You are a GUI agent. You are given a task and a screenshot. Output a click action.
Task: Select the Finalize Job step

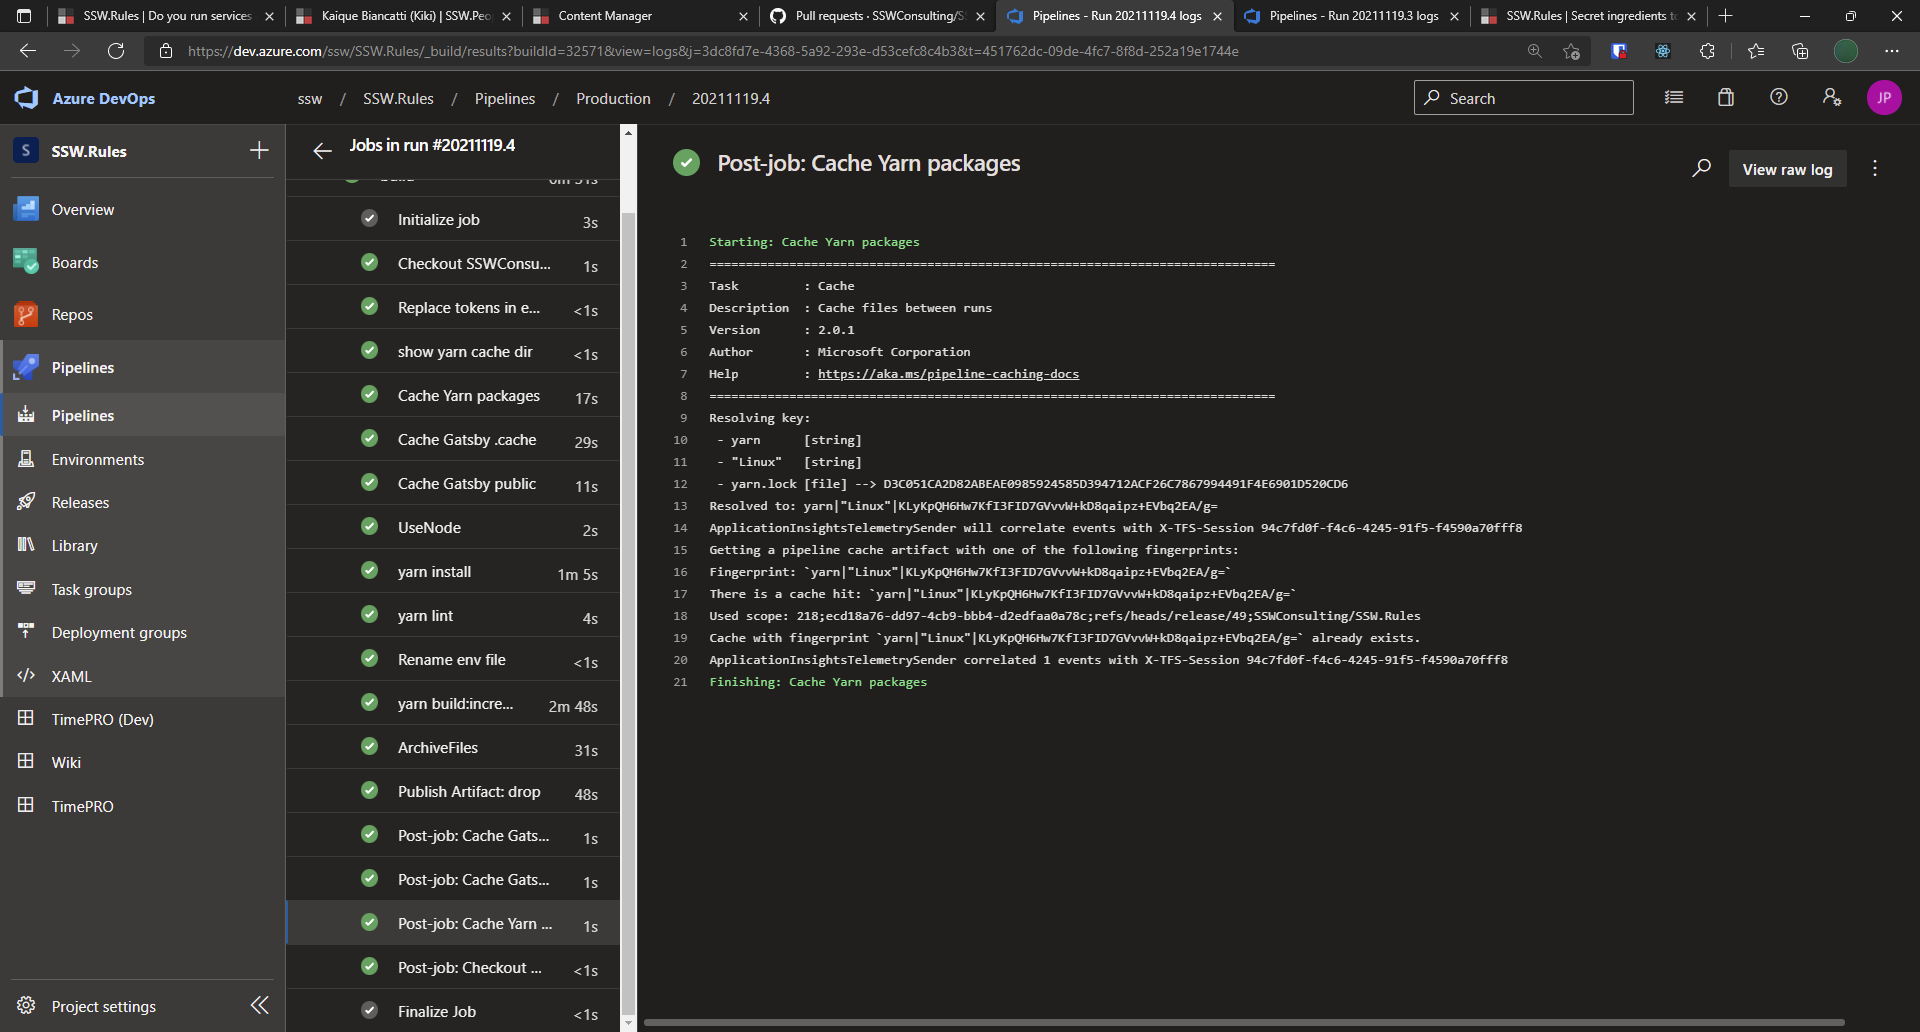tap(453, 1012)
